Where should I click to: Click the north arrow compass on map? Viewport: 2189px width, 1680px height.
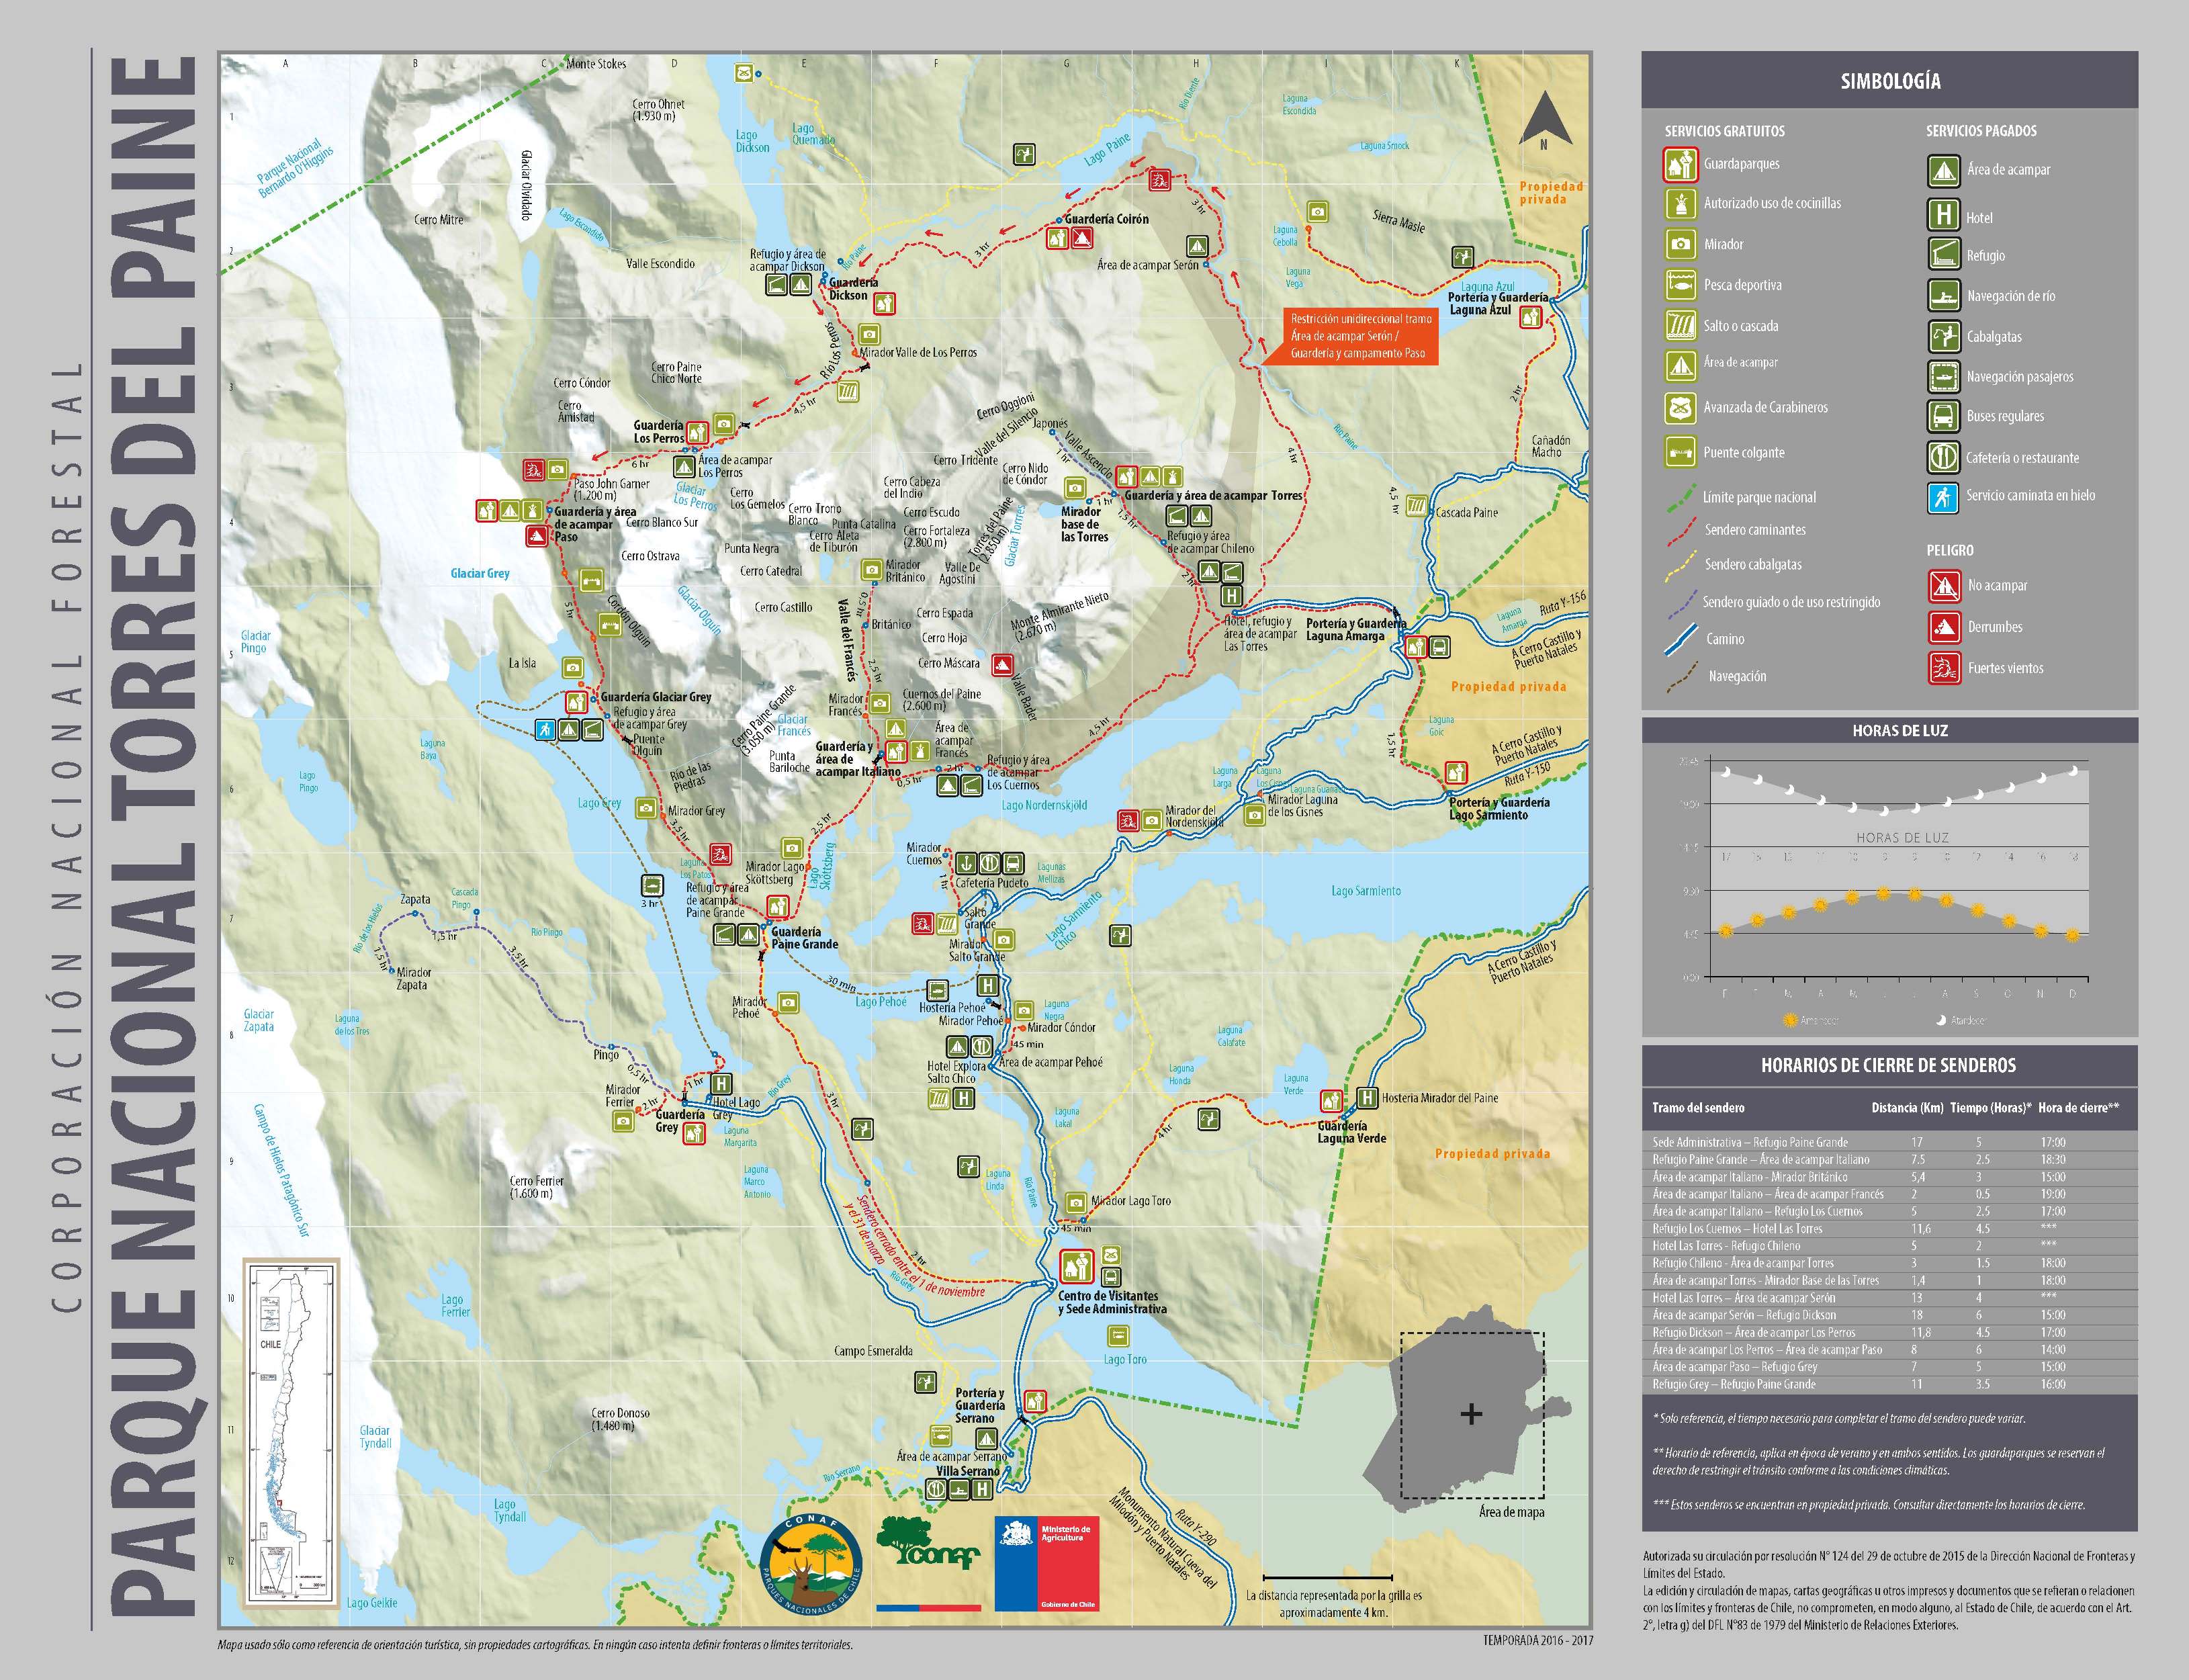1544,118
